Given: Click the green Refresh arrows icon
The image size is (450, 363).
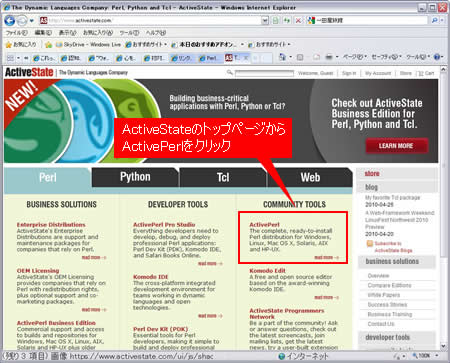Looking at the screenshot, I should [x=287, y=21].
